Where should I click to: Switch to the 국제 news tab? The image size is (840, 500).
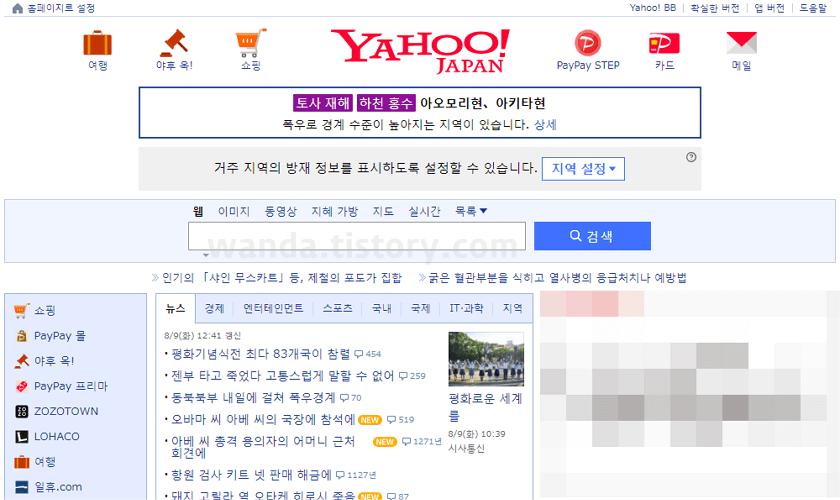point(420,308)
